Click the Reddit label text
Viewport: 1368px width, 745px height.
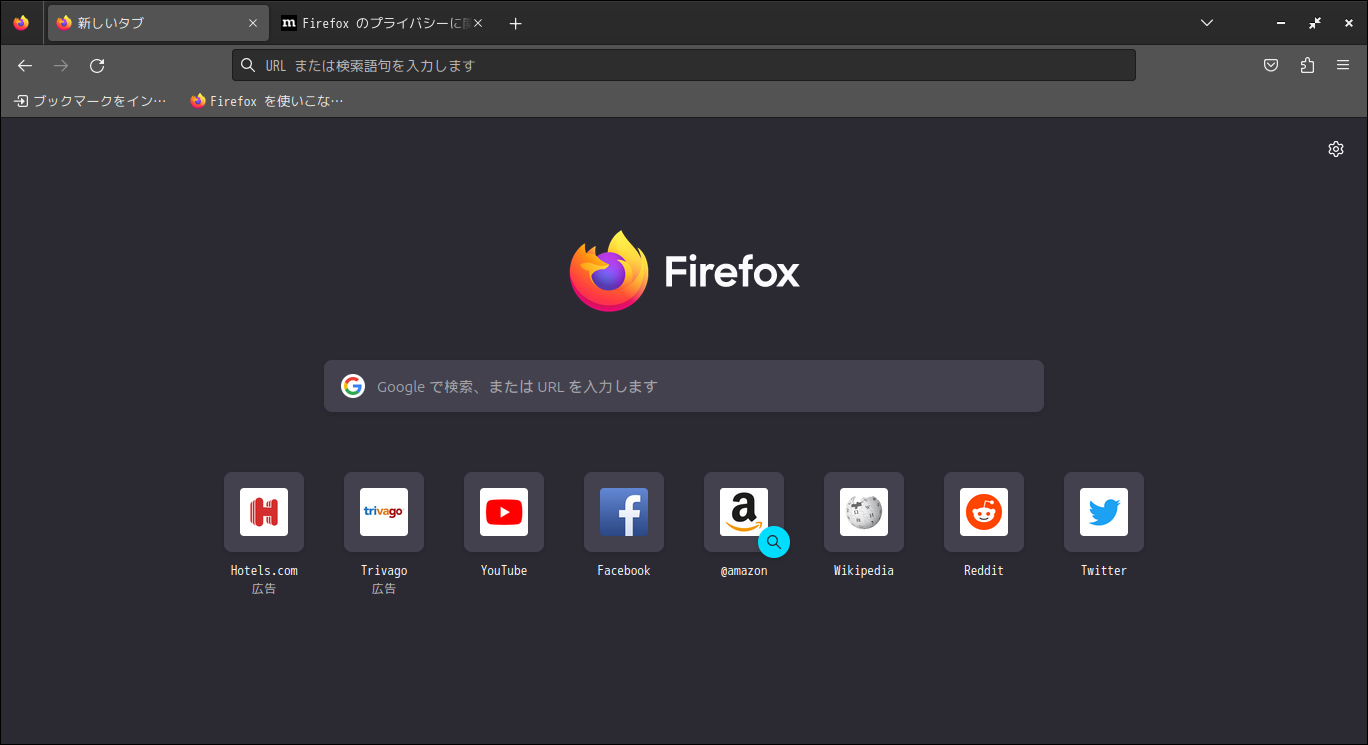coord(984,571)
